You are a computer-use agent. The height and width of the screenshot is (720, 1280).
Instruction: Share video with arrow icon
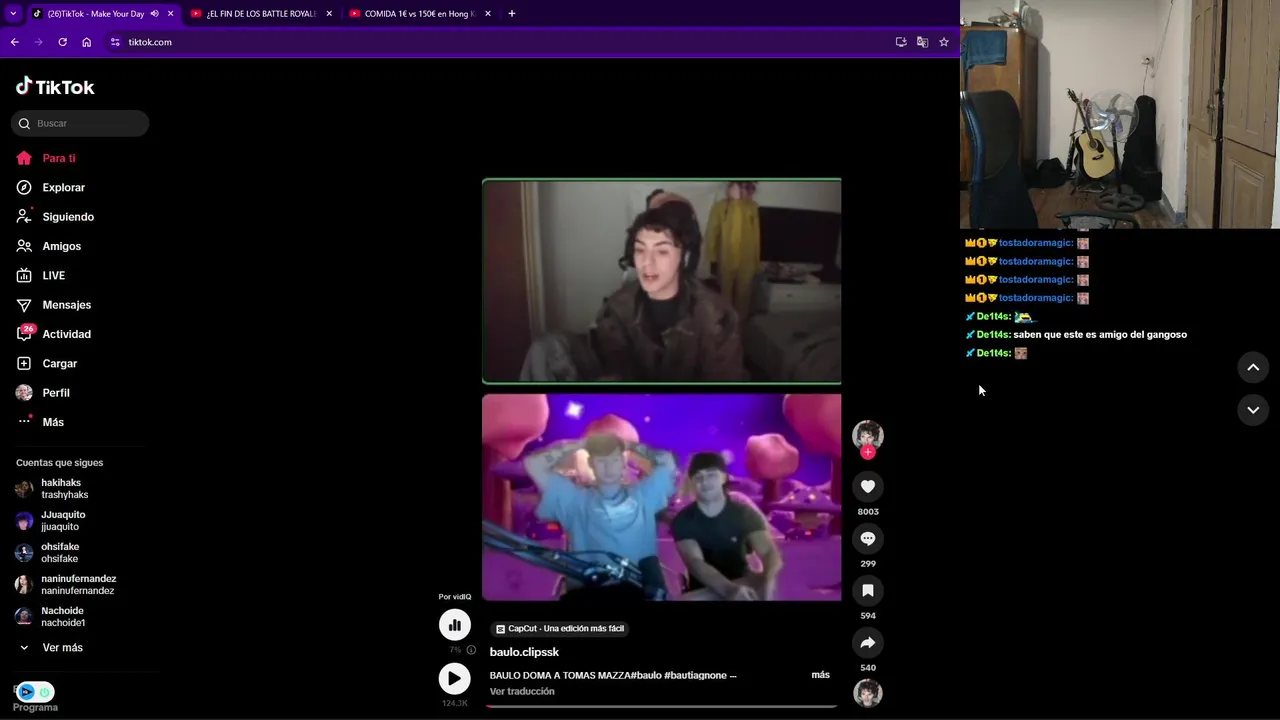click(x=868, y=642)
